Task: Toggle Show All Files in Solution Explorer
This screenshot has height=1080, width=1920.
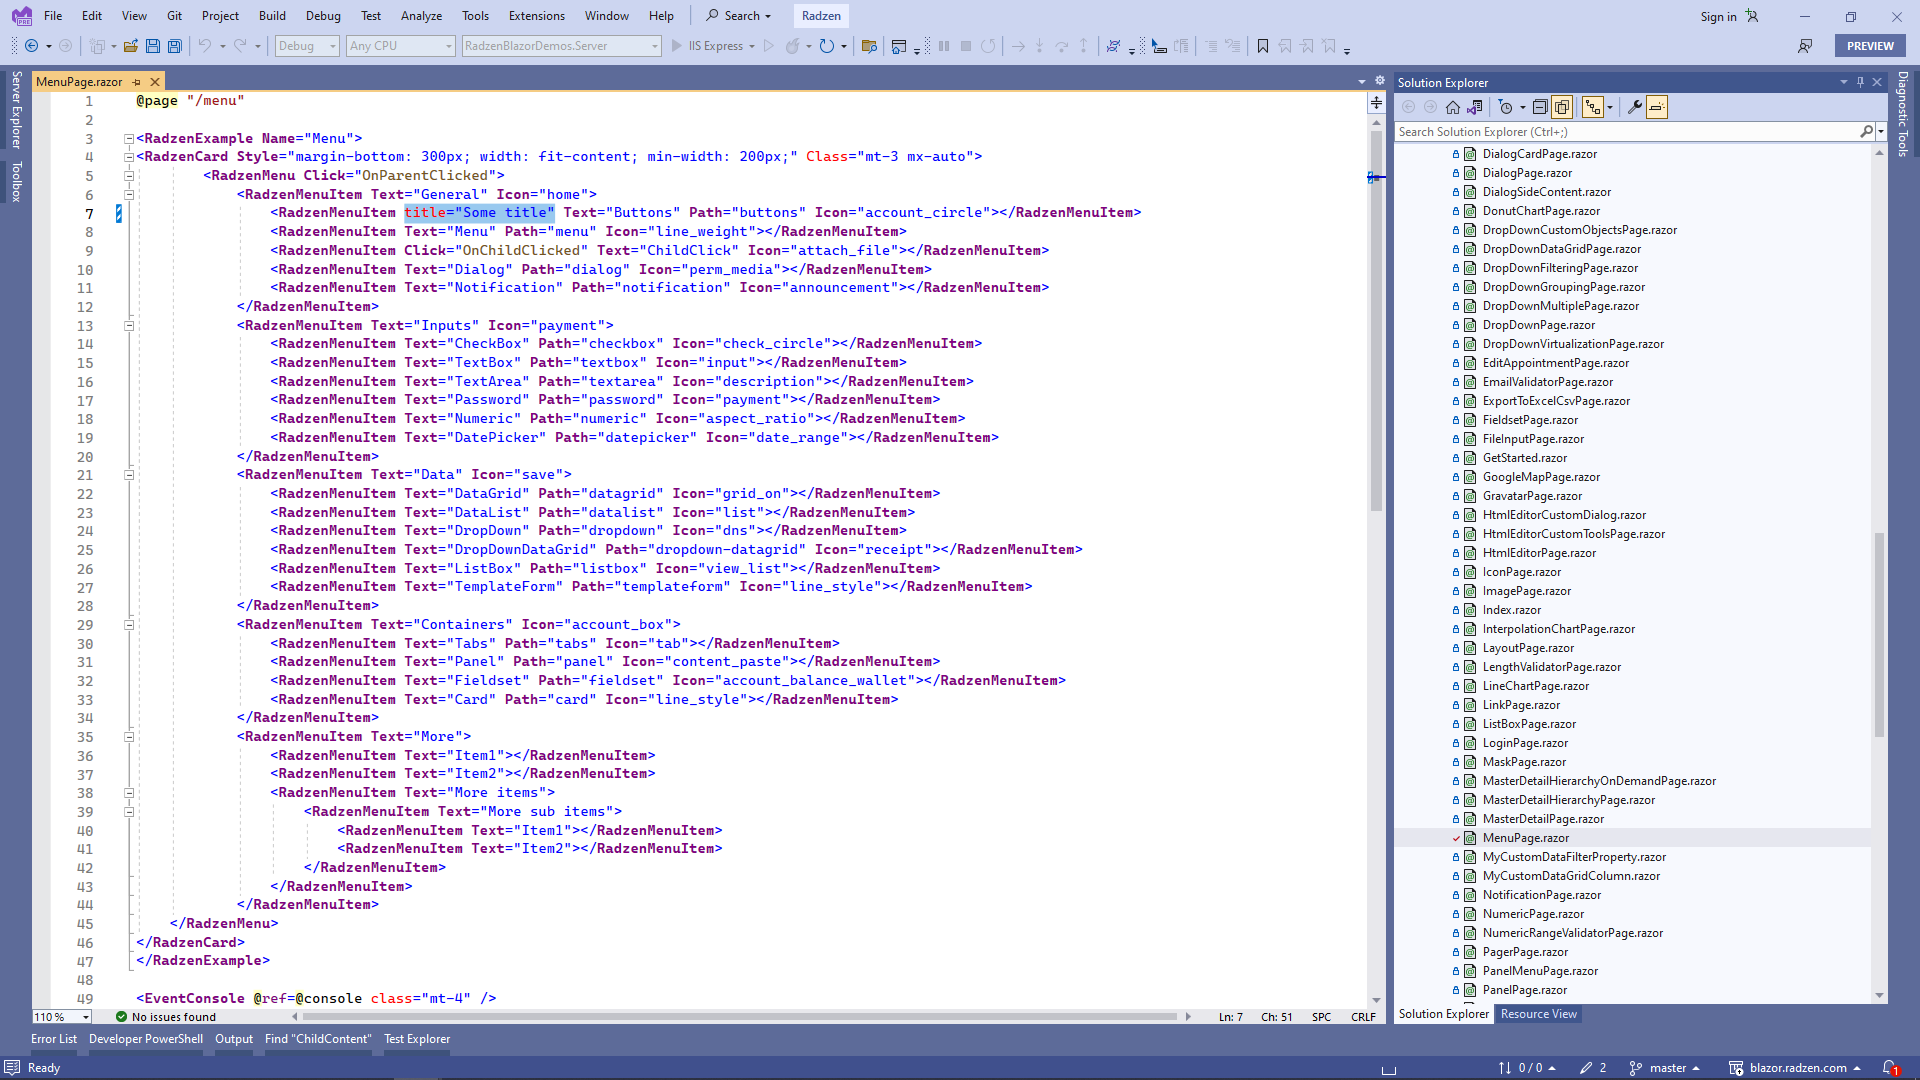Action: click(1562, 107)
